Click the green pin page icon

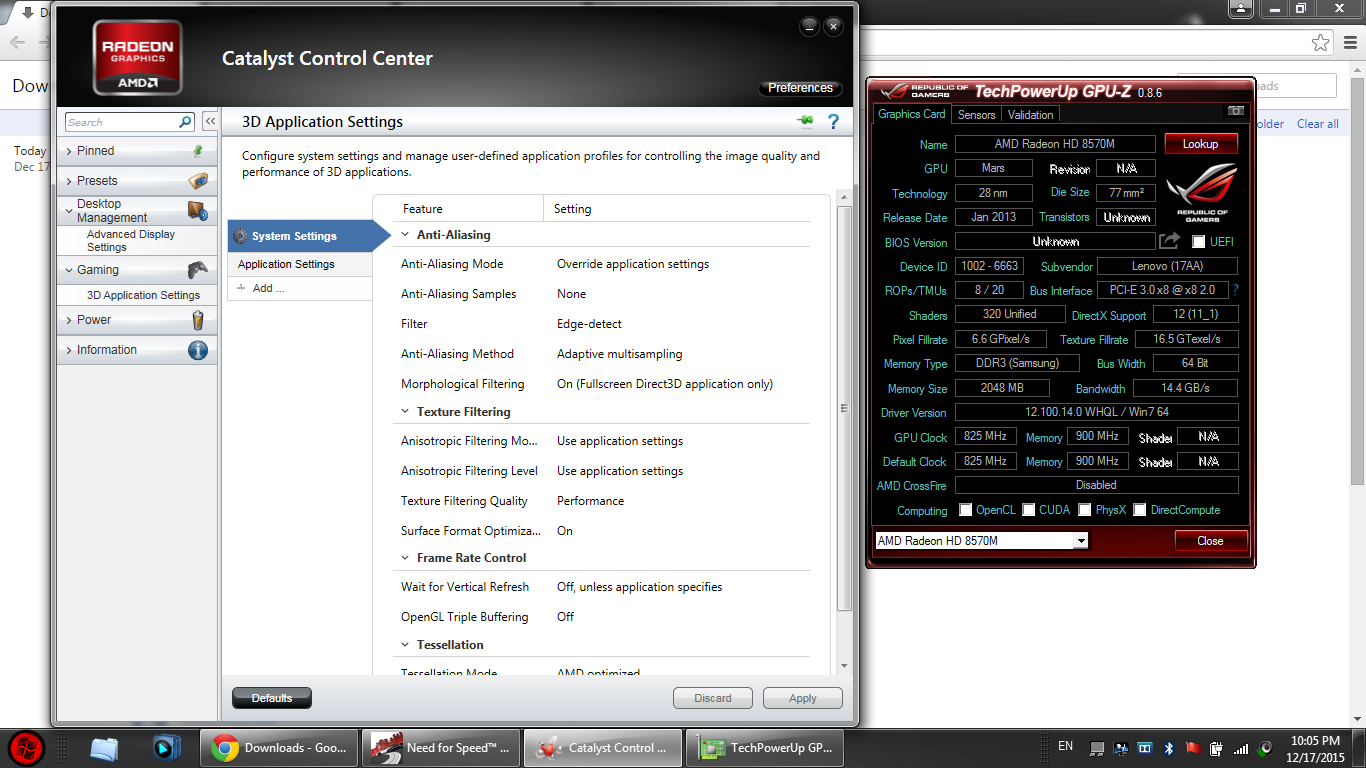(805, 122)
